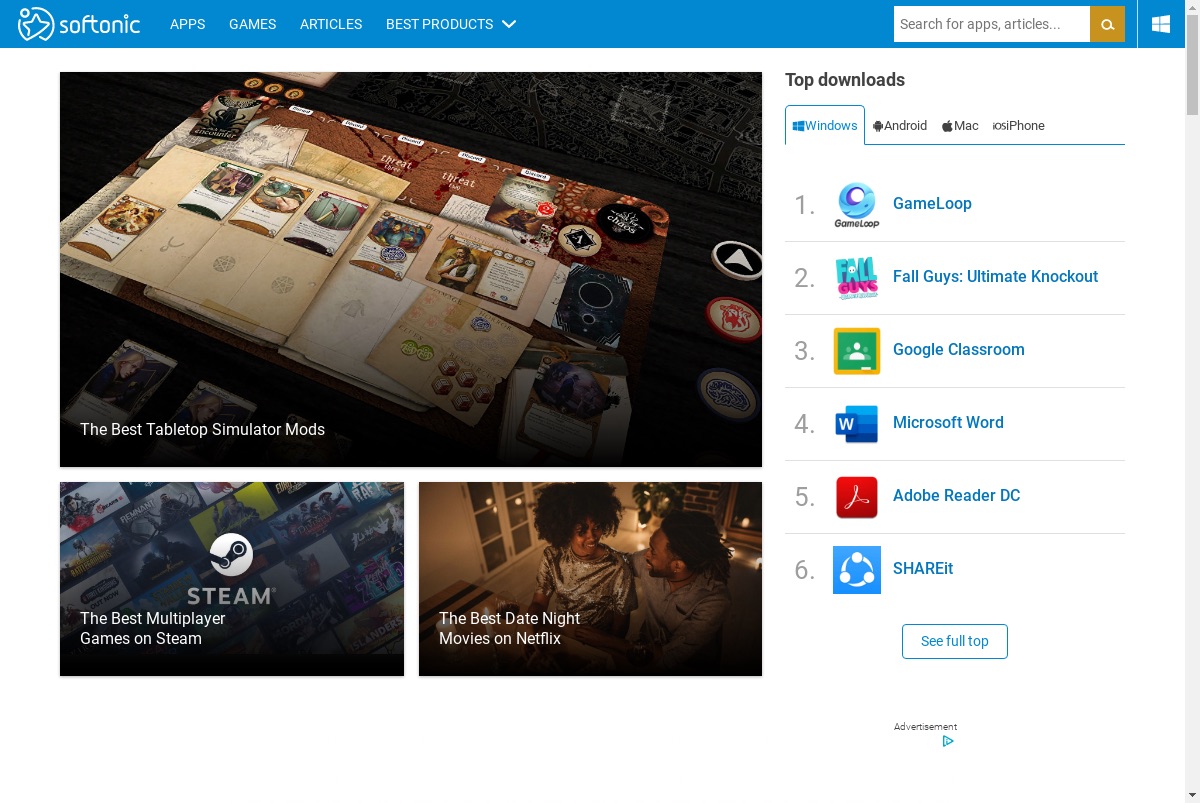Switch to the Mac tab
Screen dimensions: 1200x803
tap(960, 125)
